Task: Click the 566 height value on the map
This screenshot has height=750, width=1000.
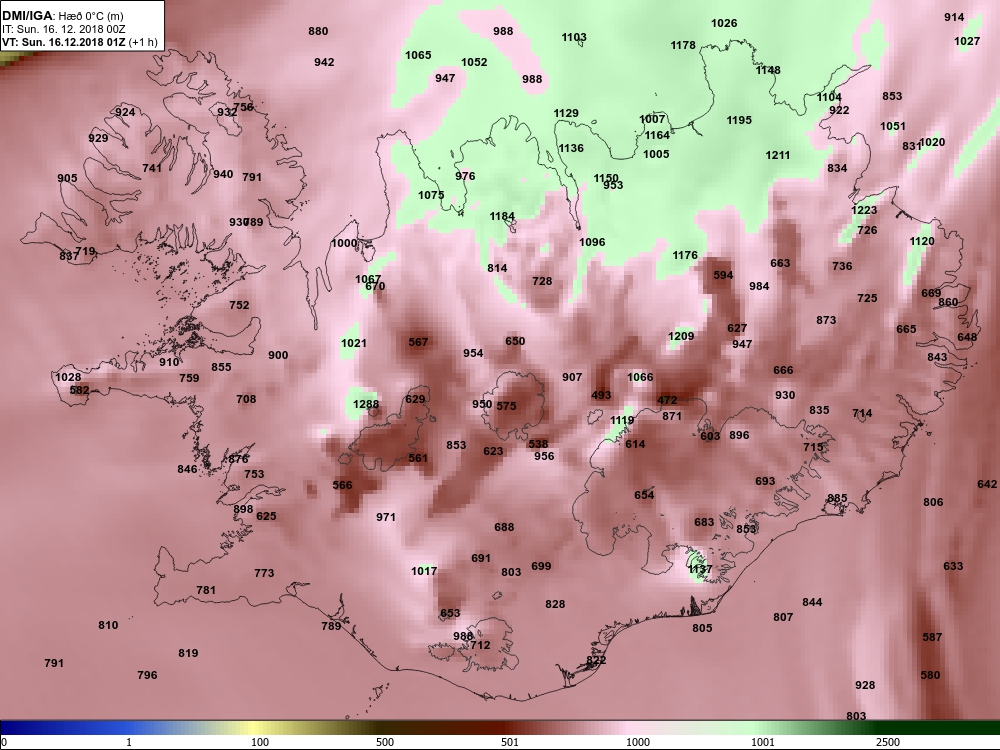Action: 342,485
